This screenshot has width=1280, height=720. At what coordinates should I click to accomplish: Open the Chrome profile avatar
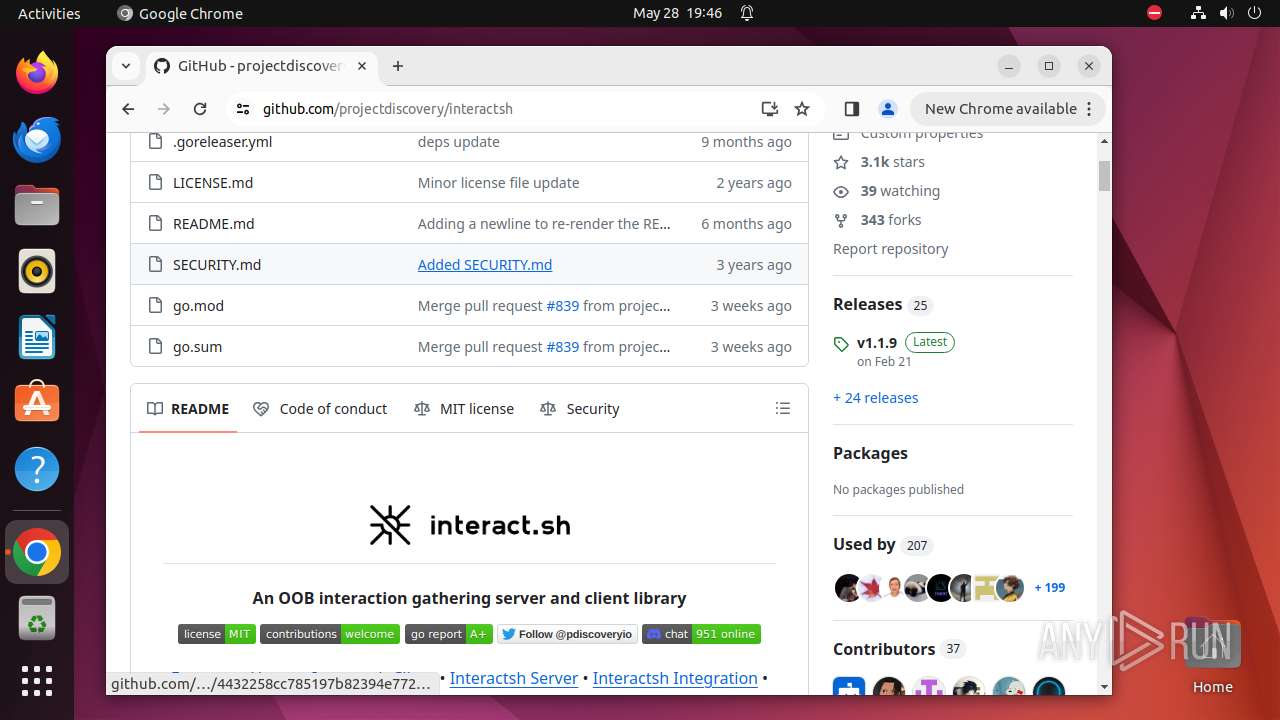pyautogui.click(x=887, y=109)
